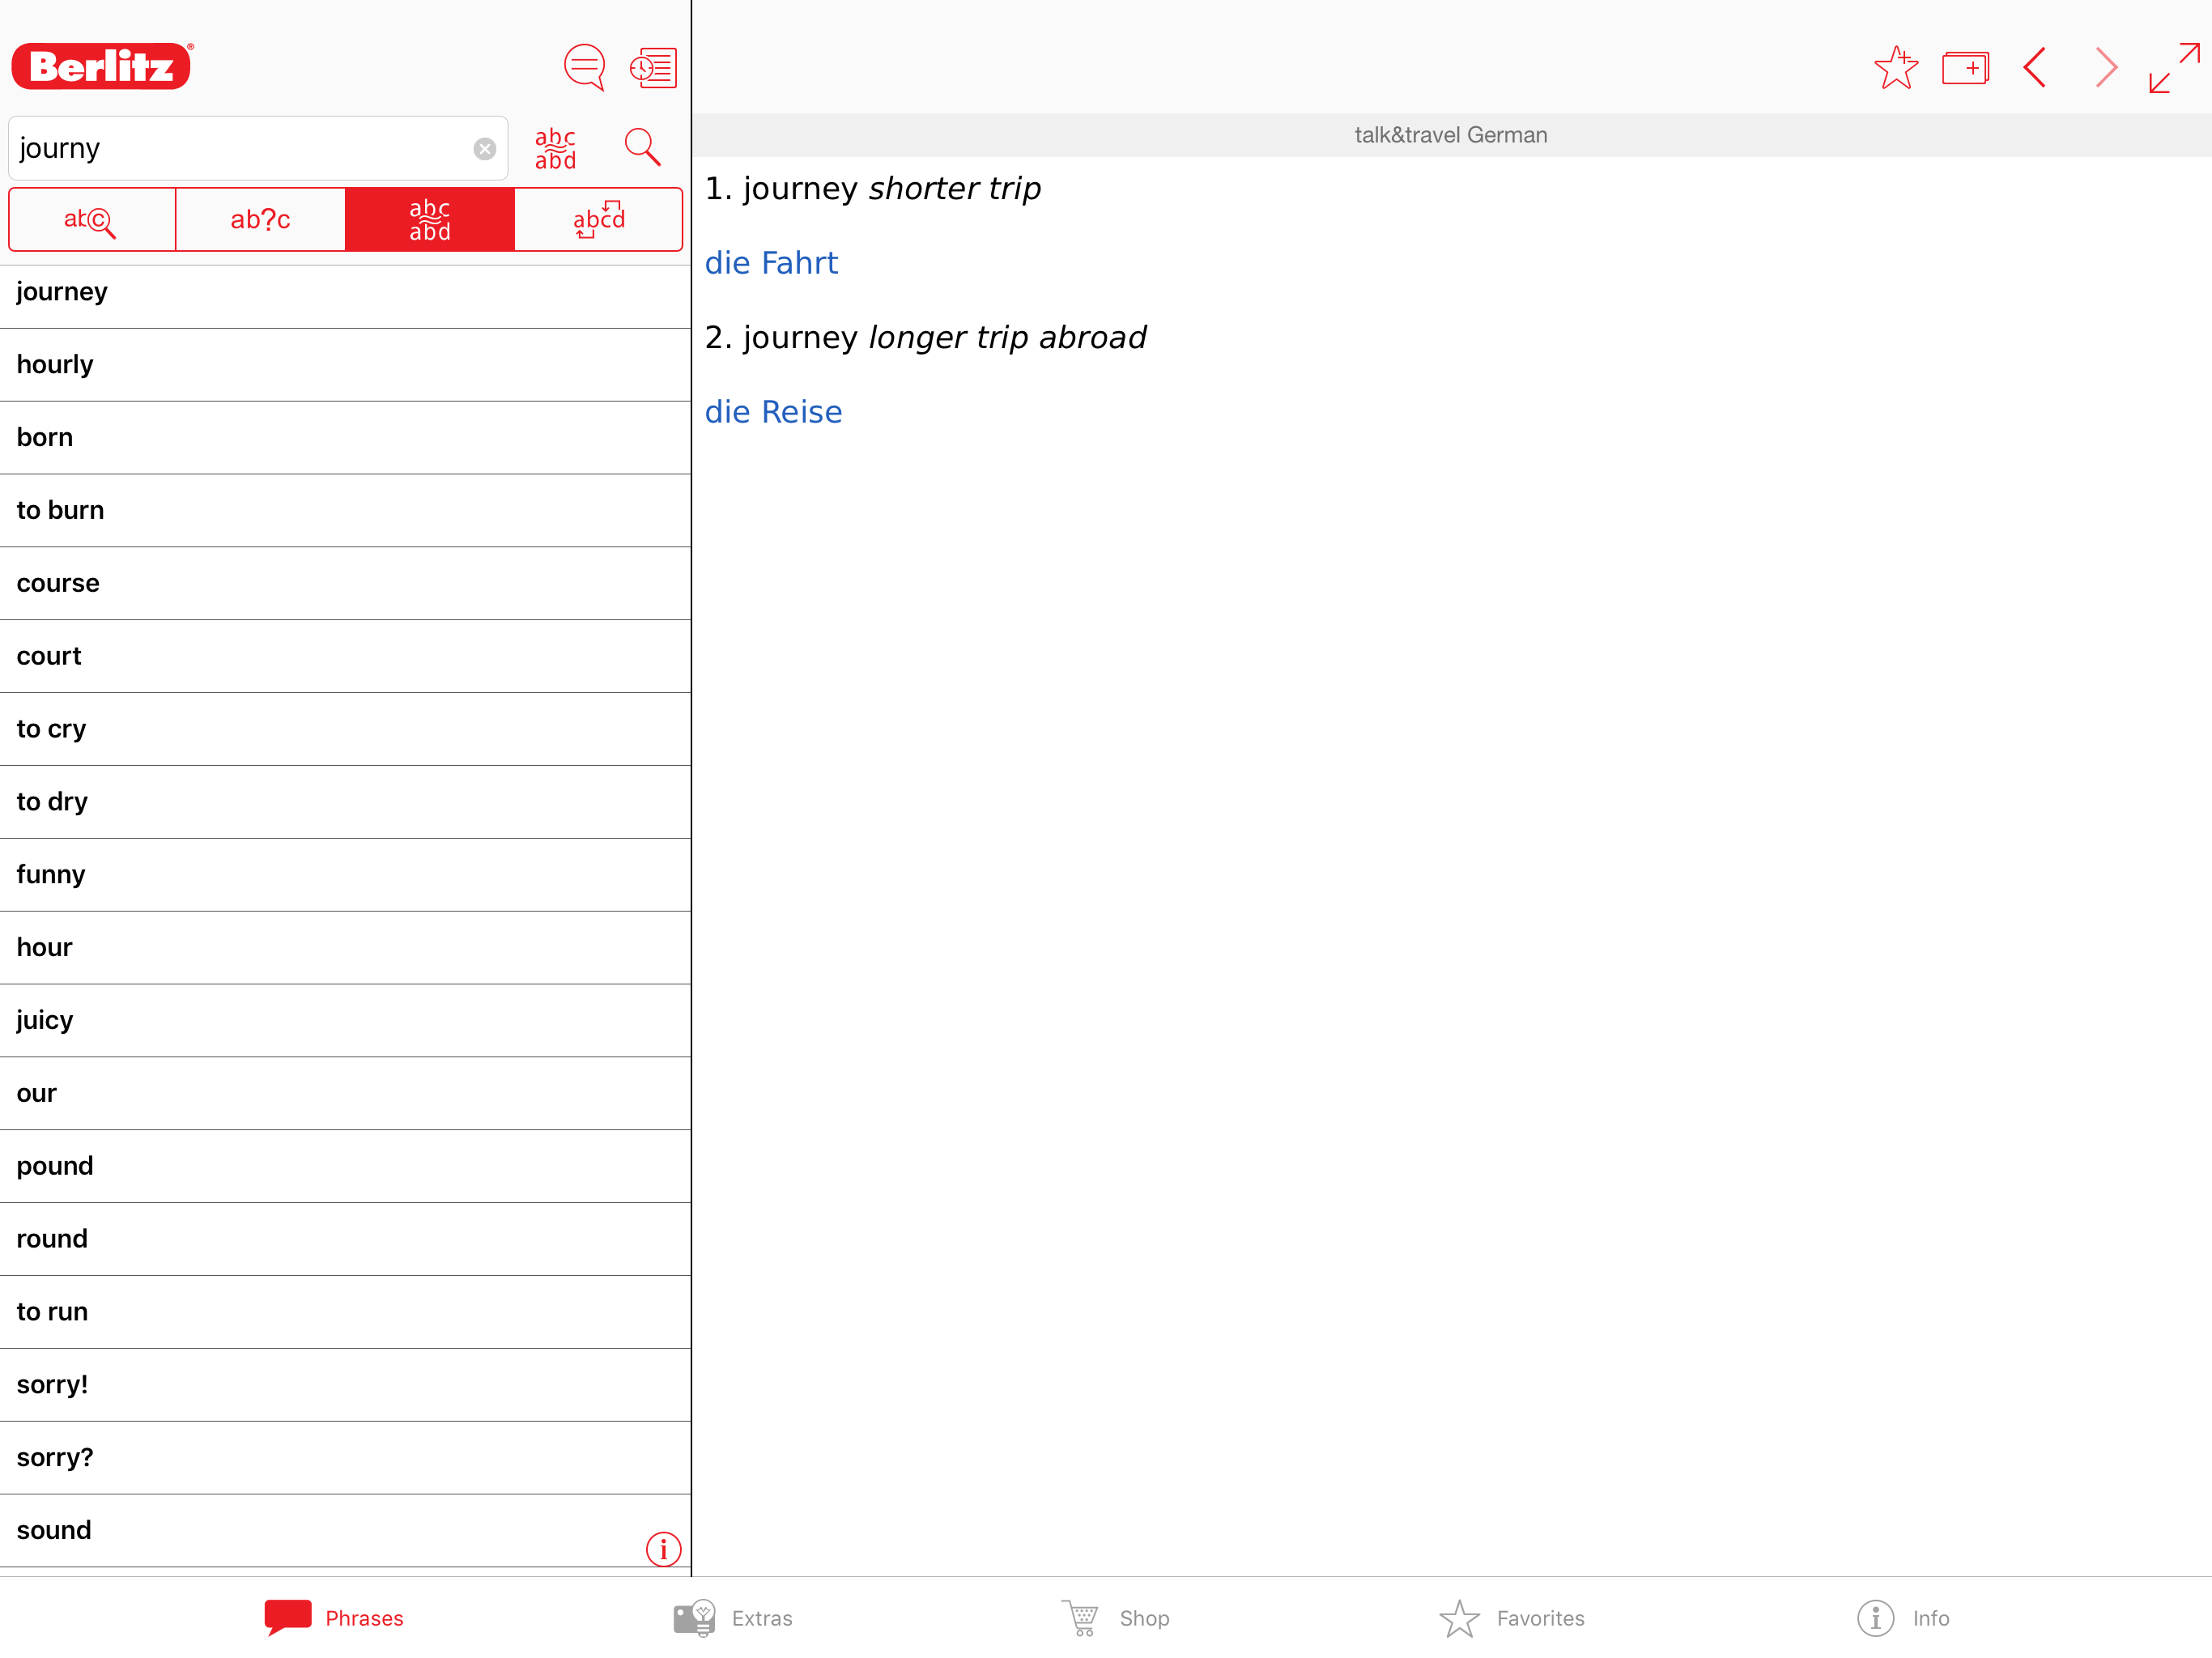
Task: Select the similar words search mode
Action: (430, 220)
